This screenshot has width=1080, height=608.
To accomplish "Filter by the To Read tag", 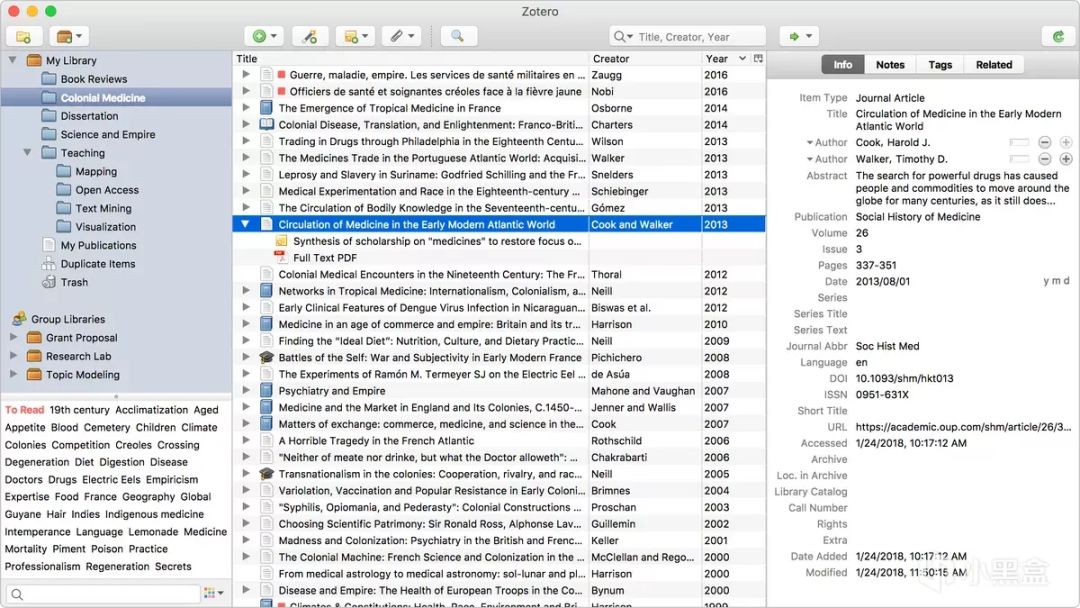I will tap(24, 410).
